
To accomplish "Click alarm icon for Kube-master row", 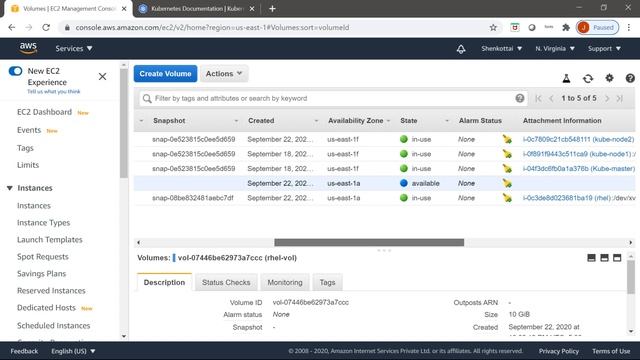I will tap(507, 169).
